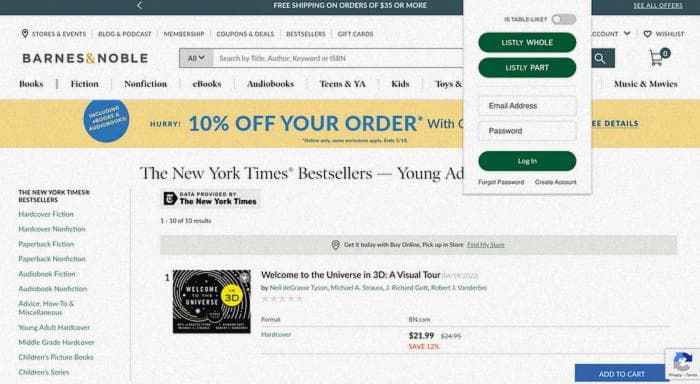Screen dimensions: 700x384
Task: Expand the Account dropdown chevron
Action: (627, 33)
